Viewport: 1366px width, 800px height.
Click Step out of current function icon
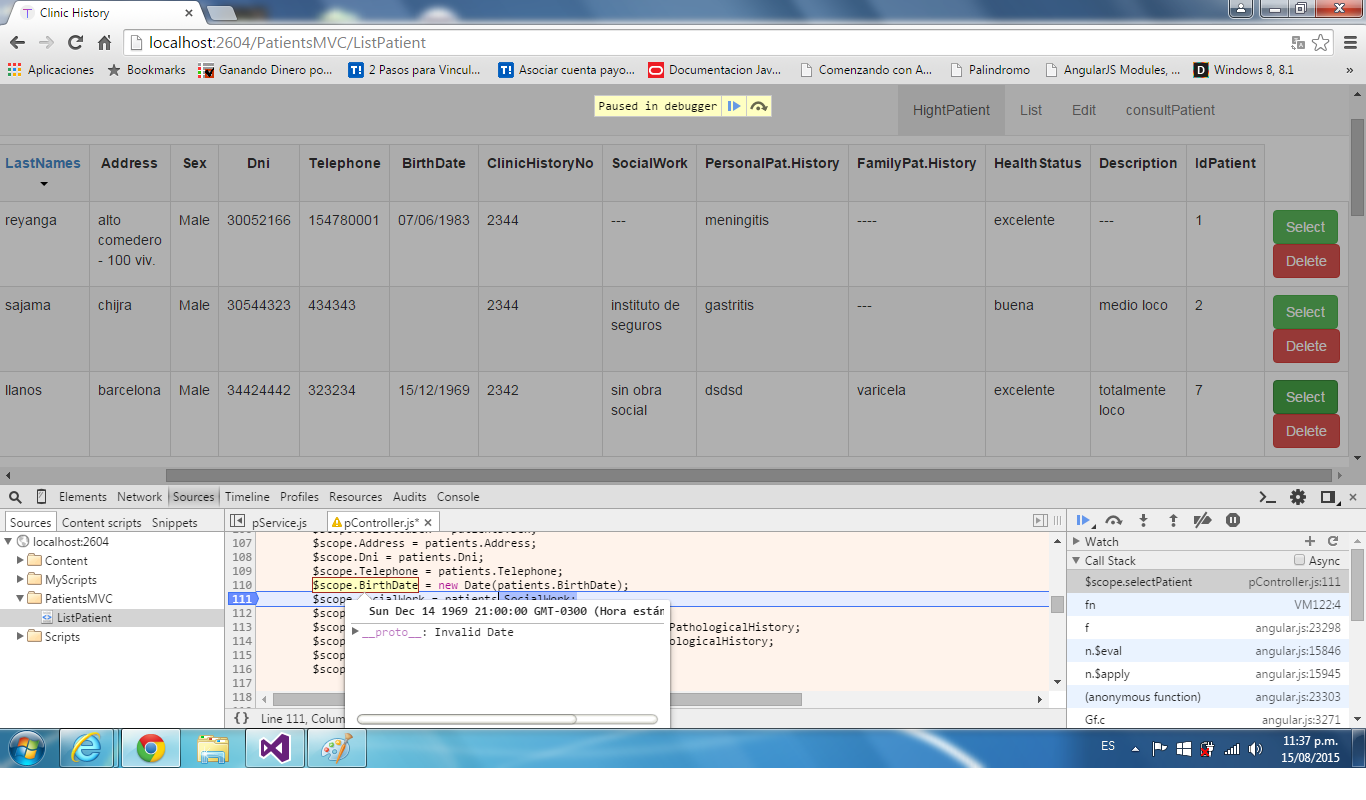click(x=1173, y=520)
